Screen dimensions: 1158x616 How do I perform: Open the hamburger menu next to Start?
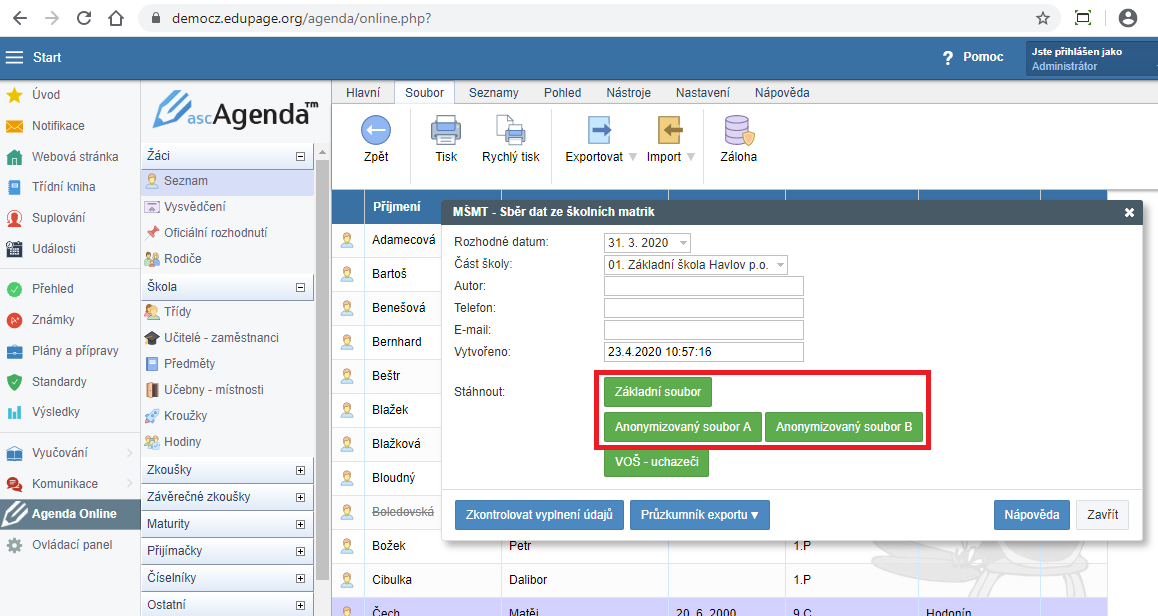(15, 58)
